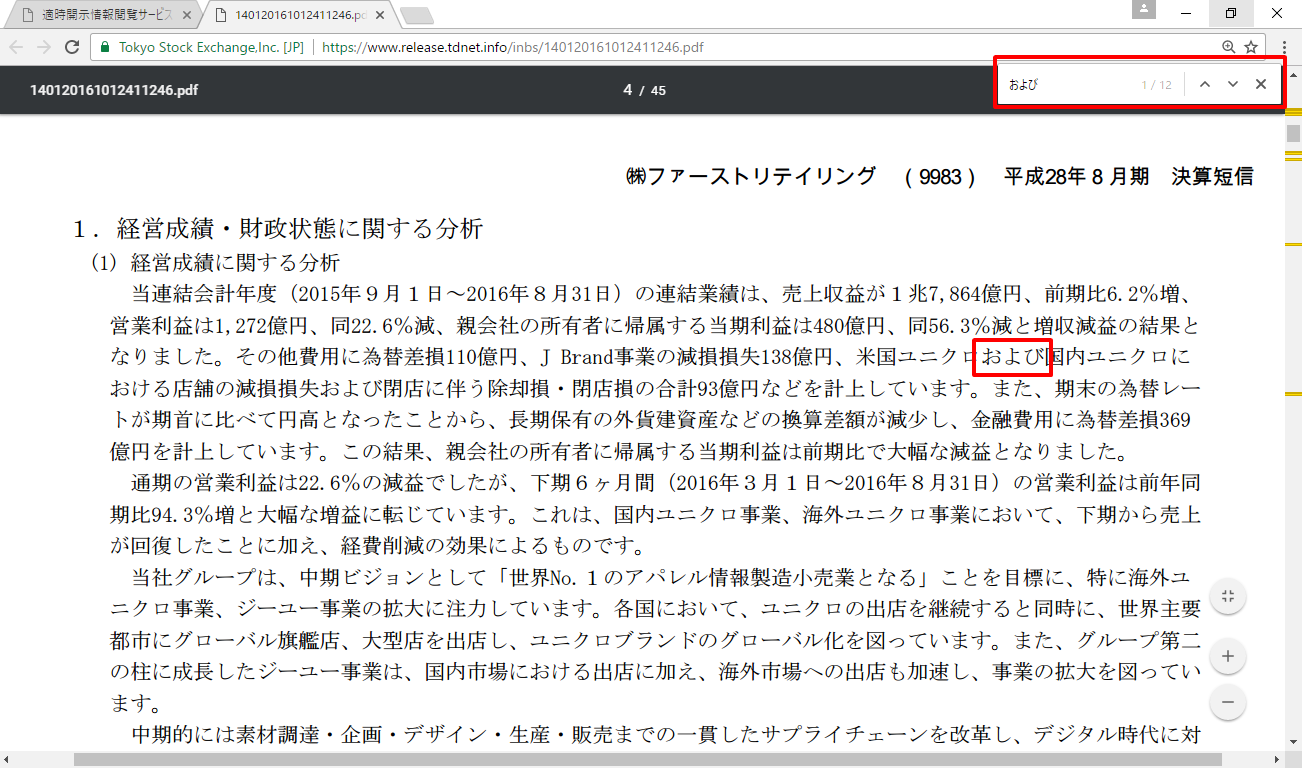Click the vertical scrollbar thumb
The width and height of the screenshot is (1302, 768).
1293,133
